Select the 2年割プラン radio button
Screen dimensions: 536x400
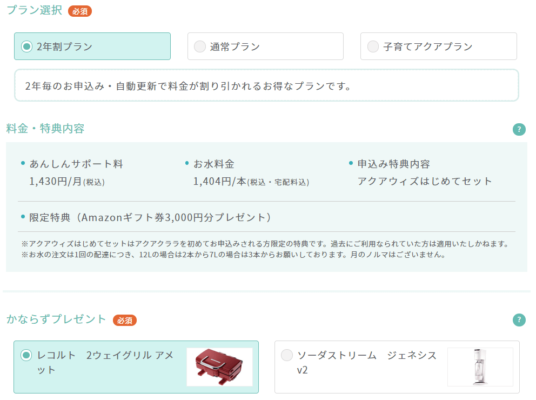click(x=27, y=46)
